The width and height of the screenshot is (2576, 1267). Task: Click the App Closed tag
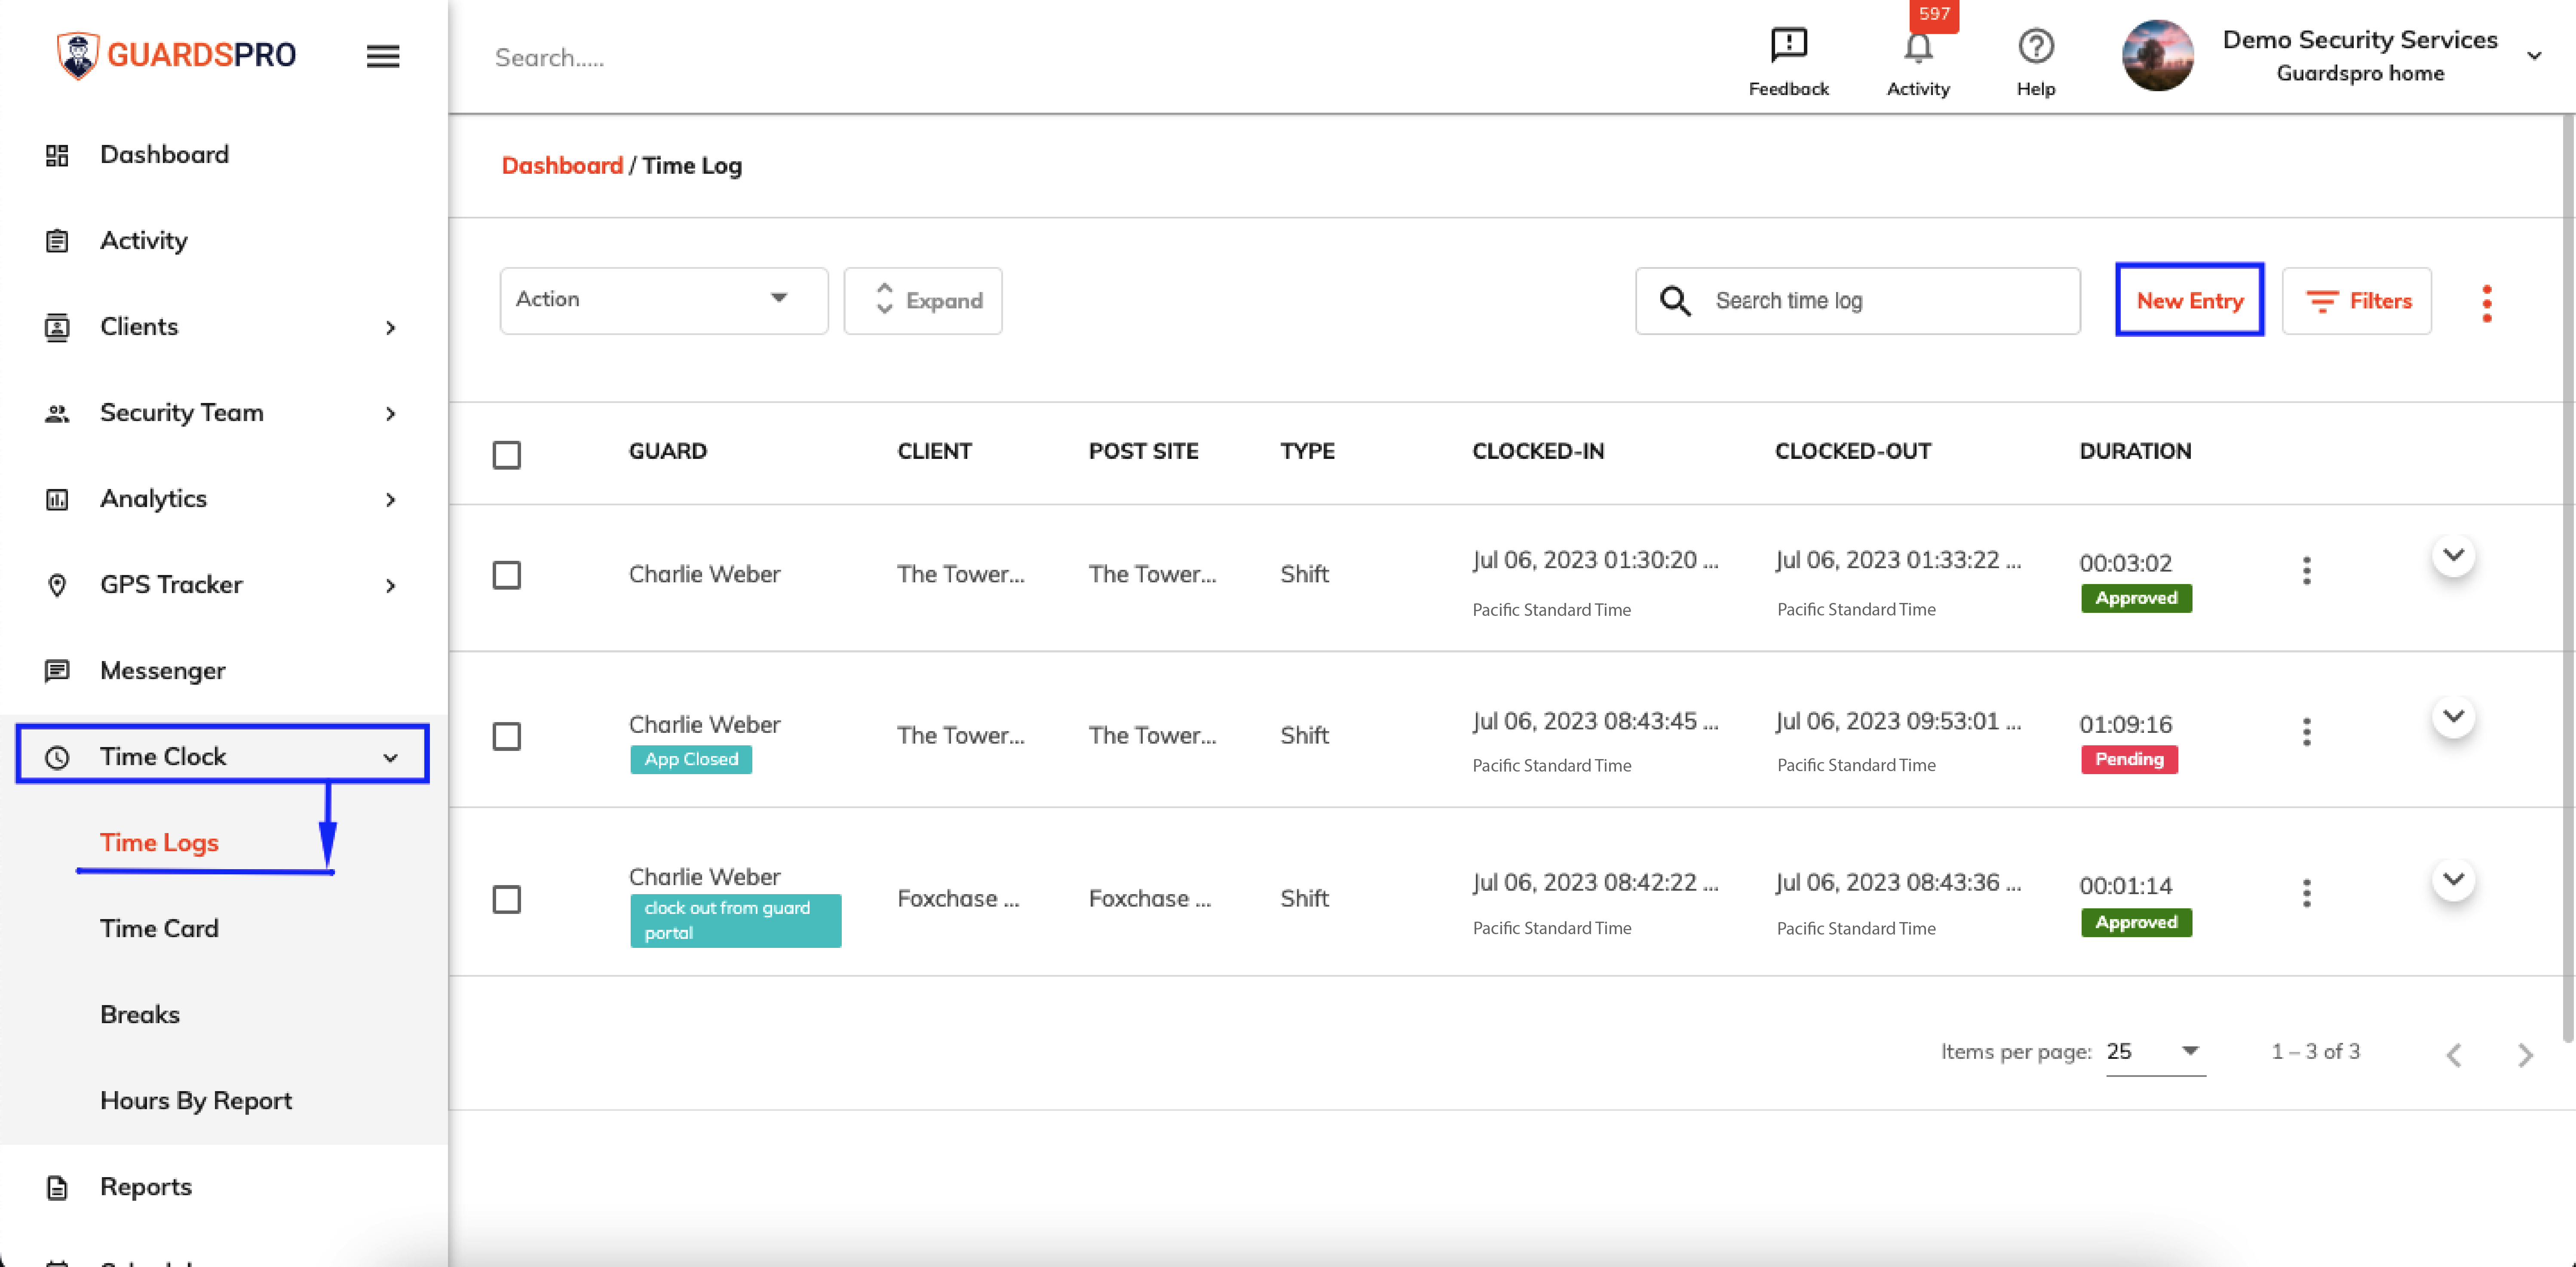(691, 759)
